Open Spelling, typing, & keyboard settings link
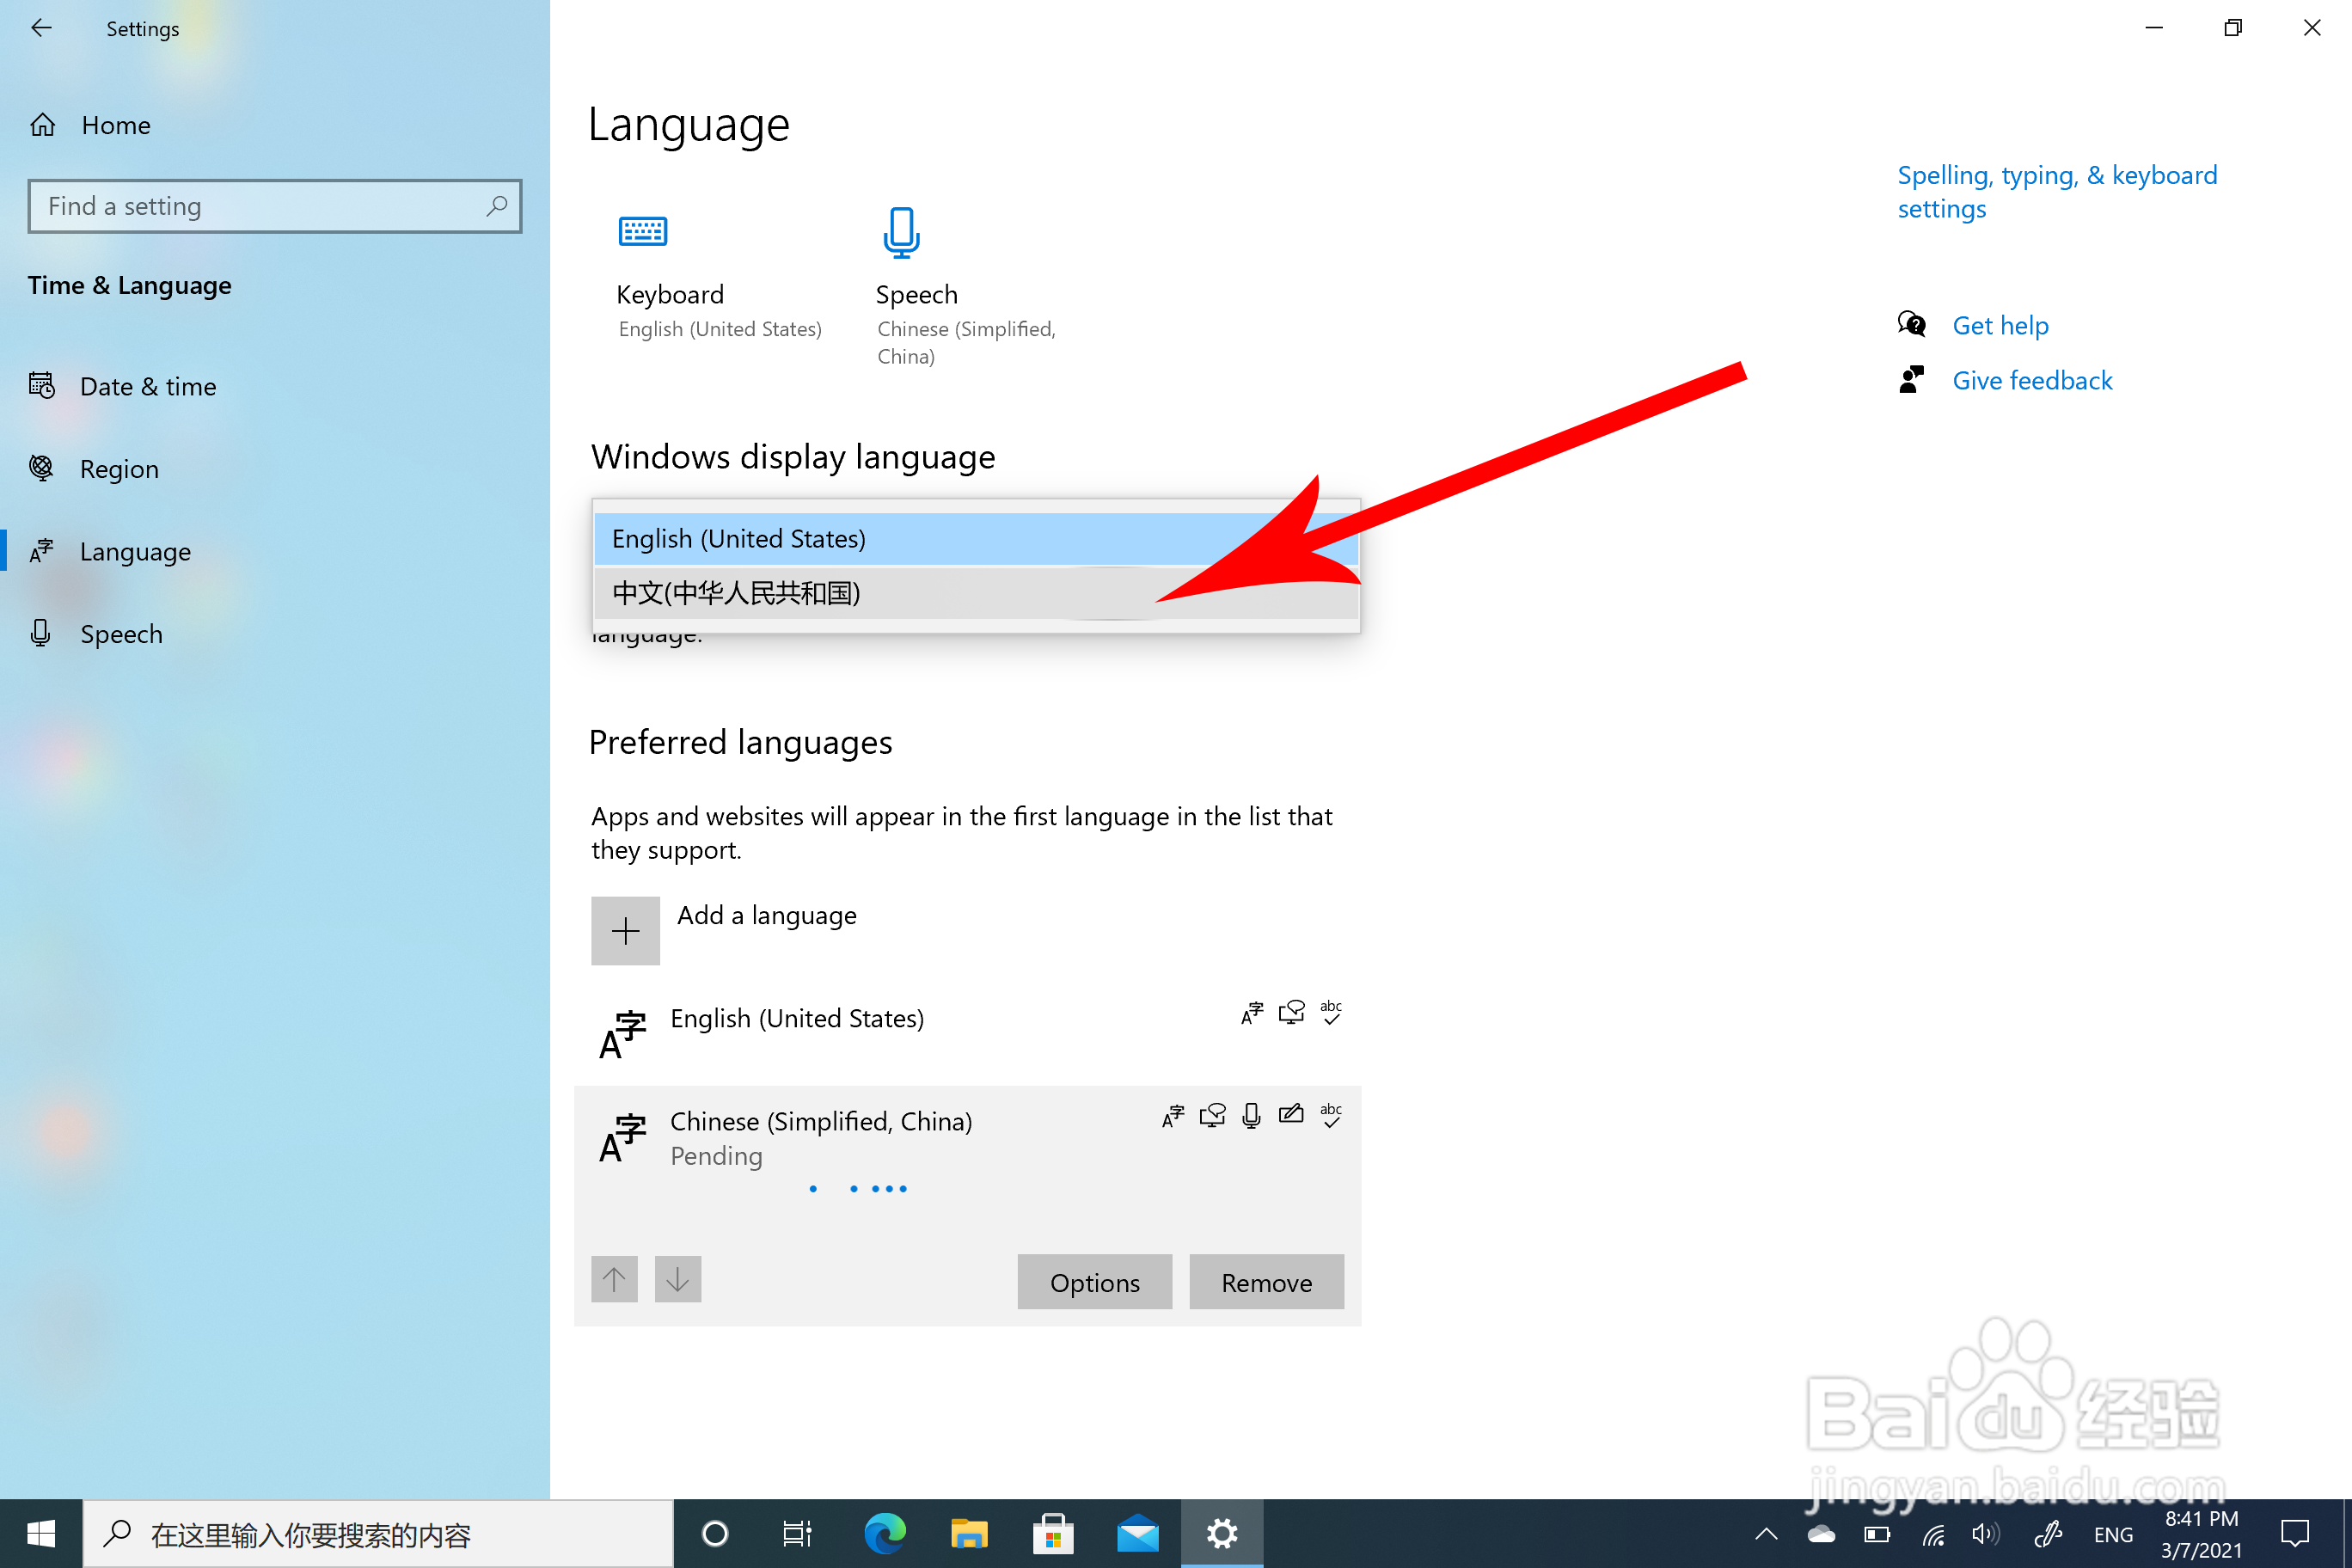The width and height of the screenshot is (2352, 1568). coord(2056,192)
